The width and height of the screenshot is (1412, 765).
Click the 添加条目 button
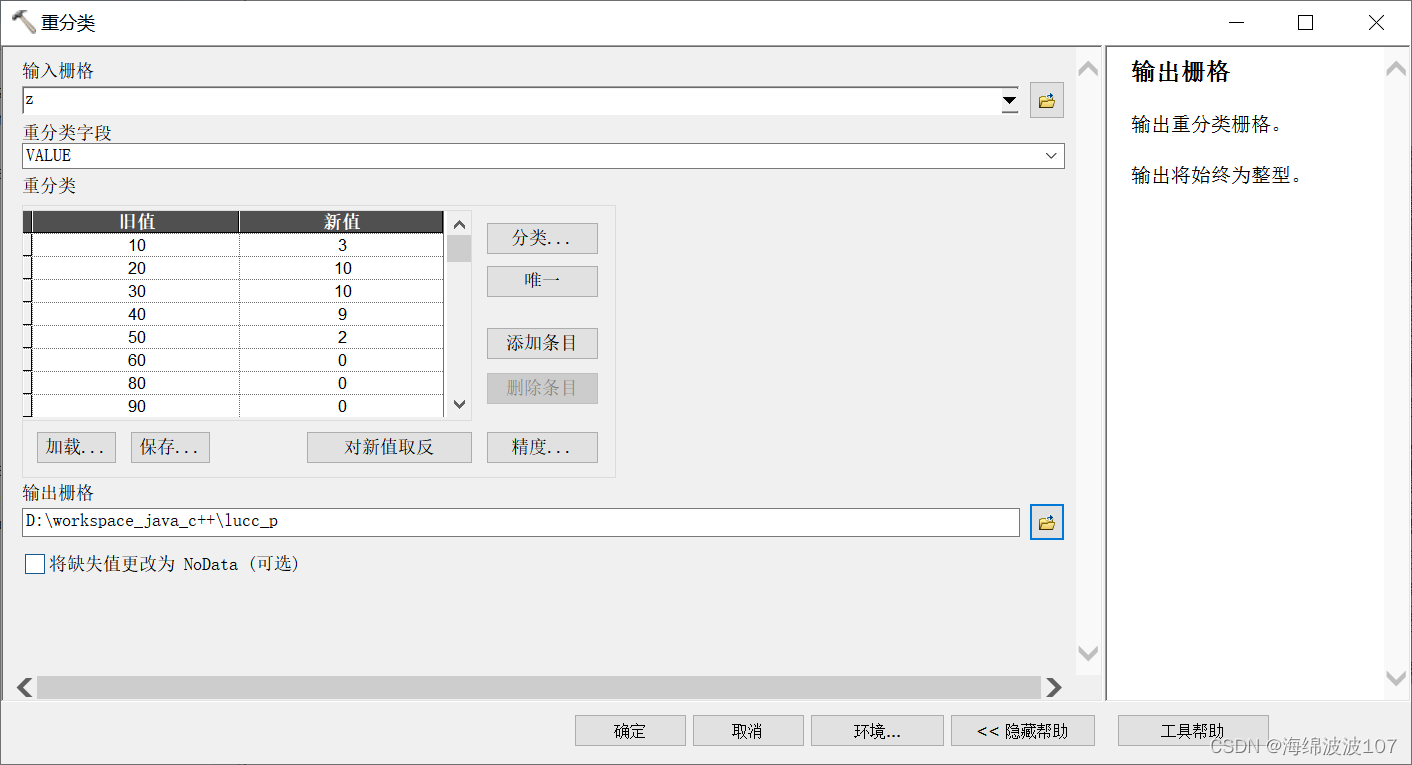coord(542,343)
